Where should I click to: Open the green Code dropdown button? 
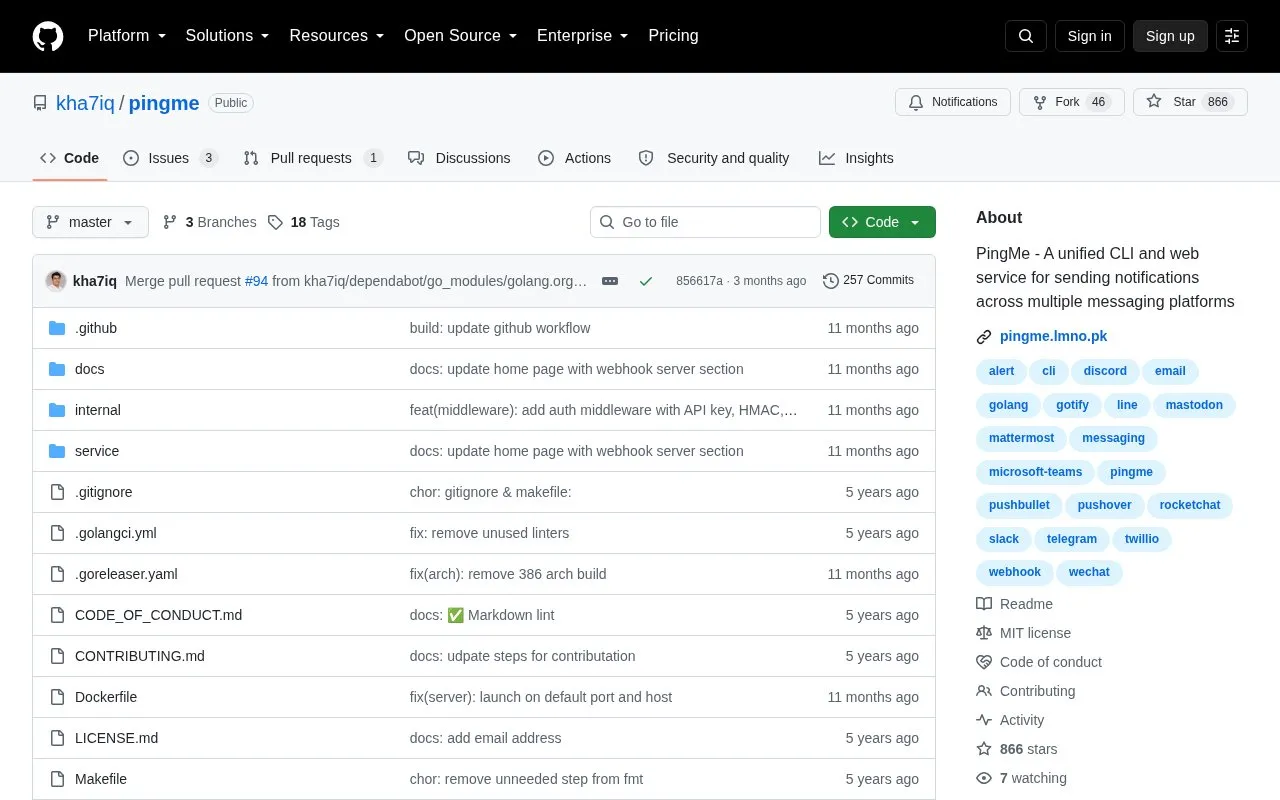[x=882, y=222]
